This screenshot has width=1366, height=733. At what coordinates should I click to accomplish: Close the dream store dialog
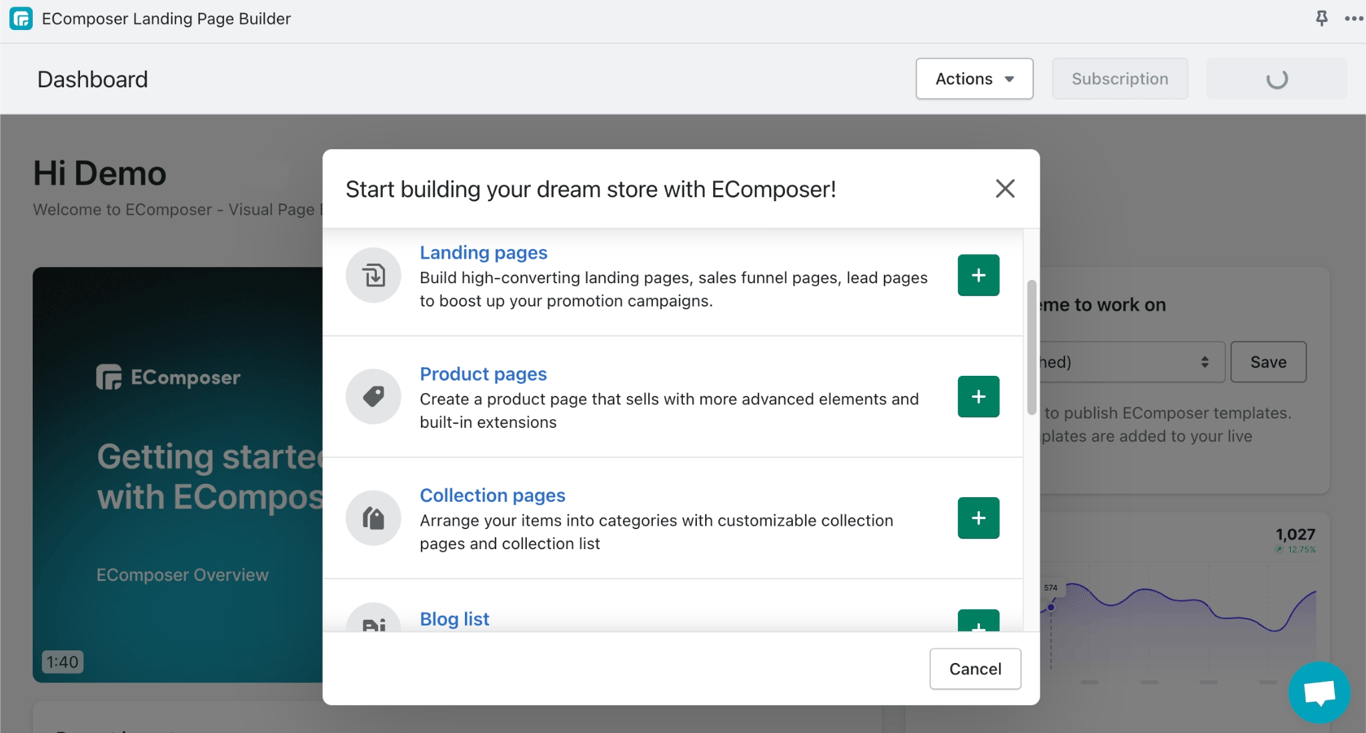[1005, 189]
